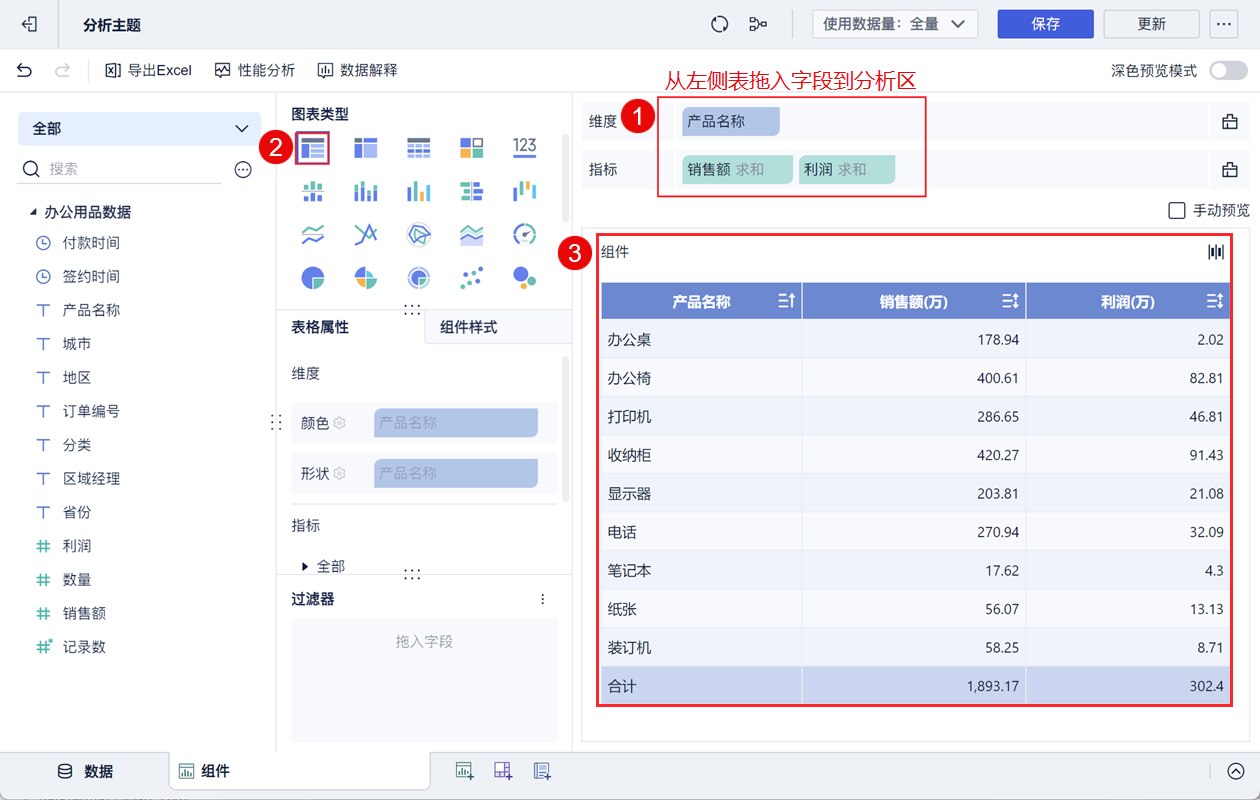Click the component column-width icon beside 组件
This screenshot has height=800, width=1260.
(x=1216, y=252)
